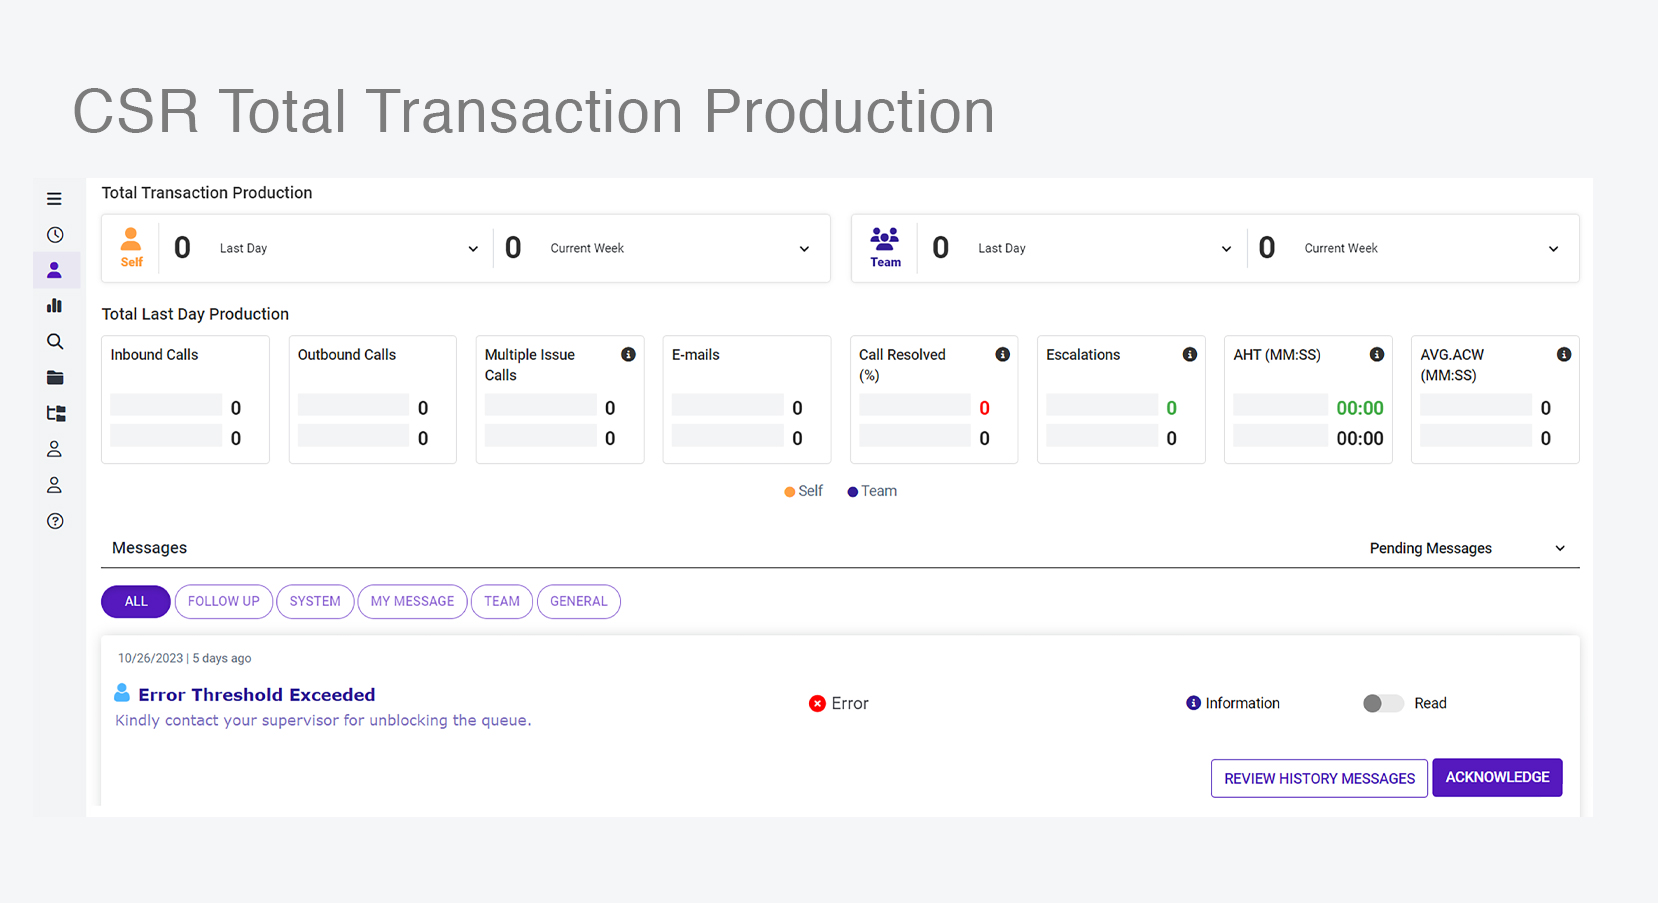Select the TEAM filter tab
Viewport: 1658px width, 903px height.
pos(502,601)
